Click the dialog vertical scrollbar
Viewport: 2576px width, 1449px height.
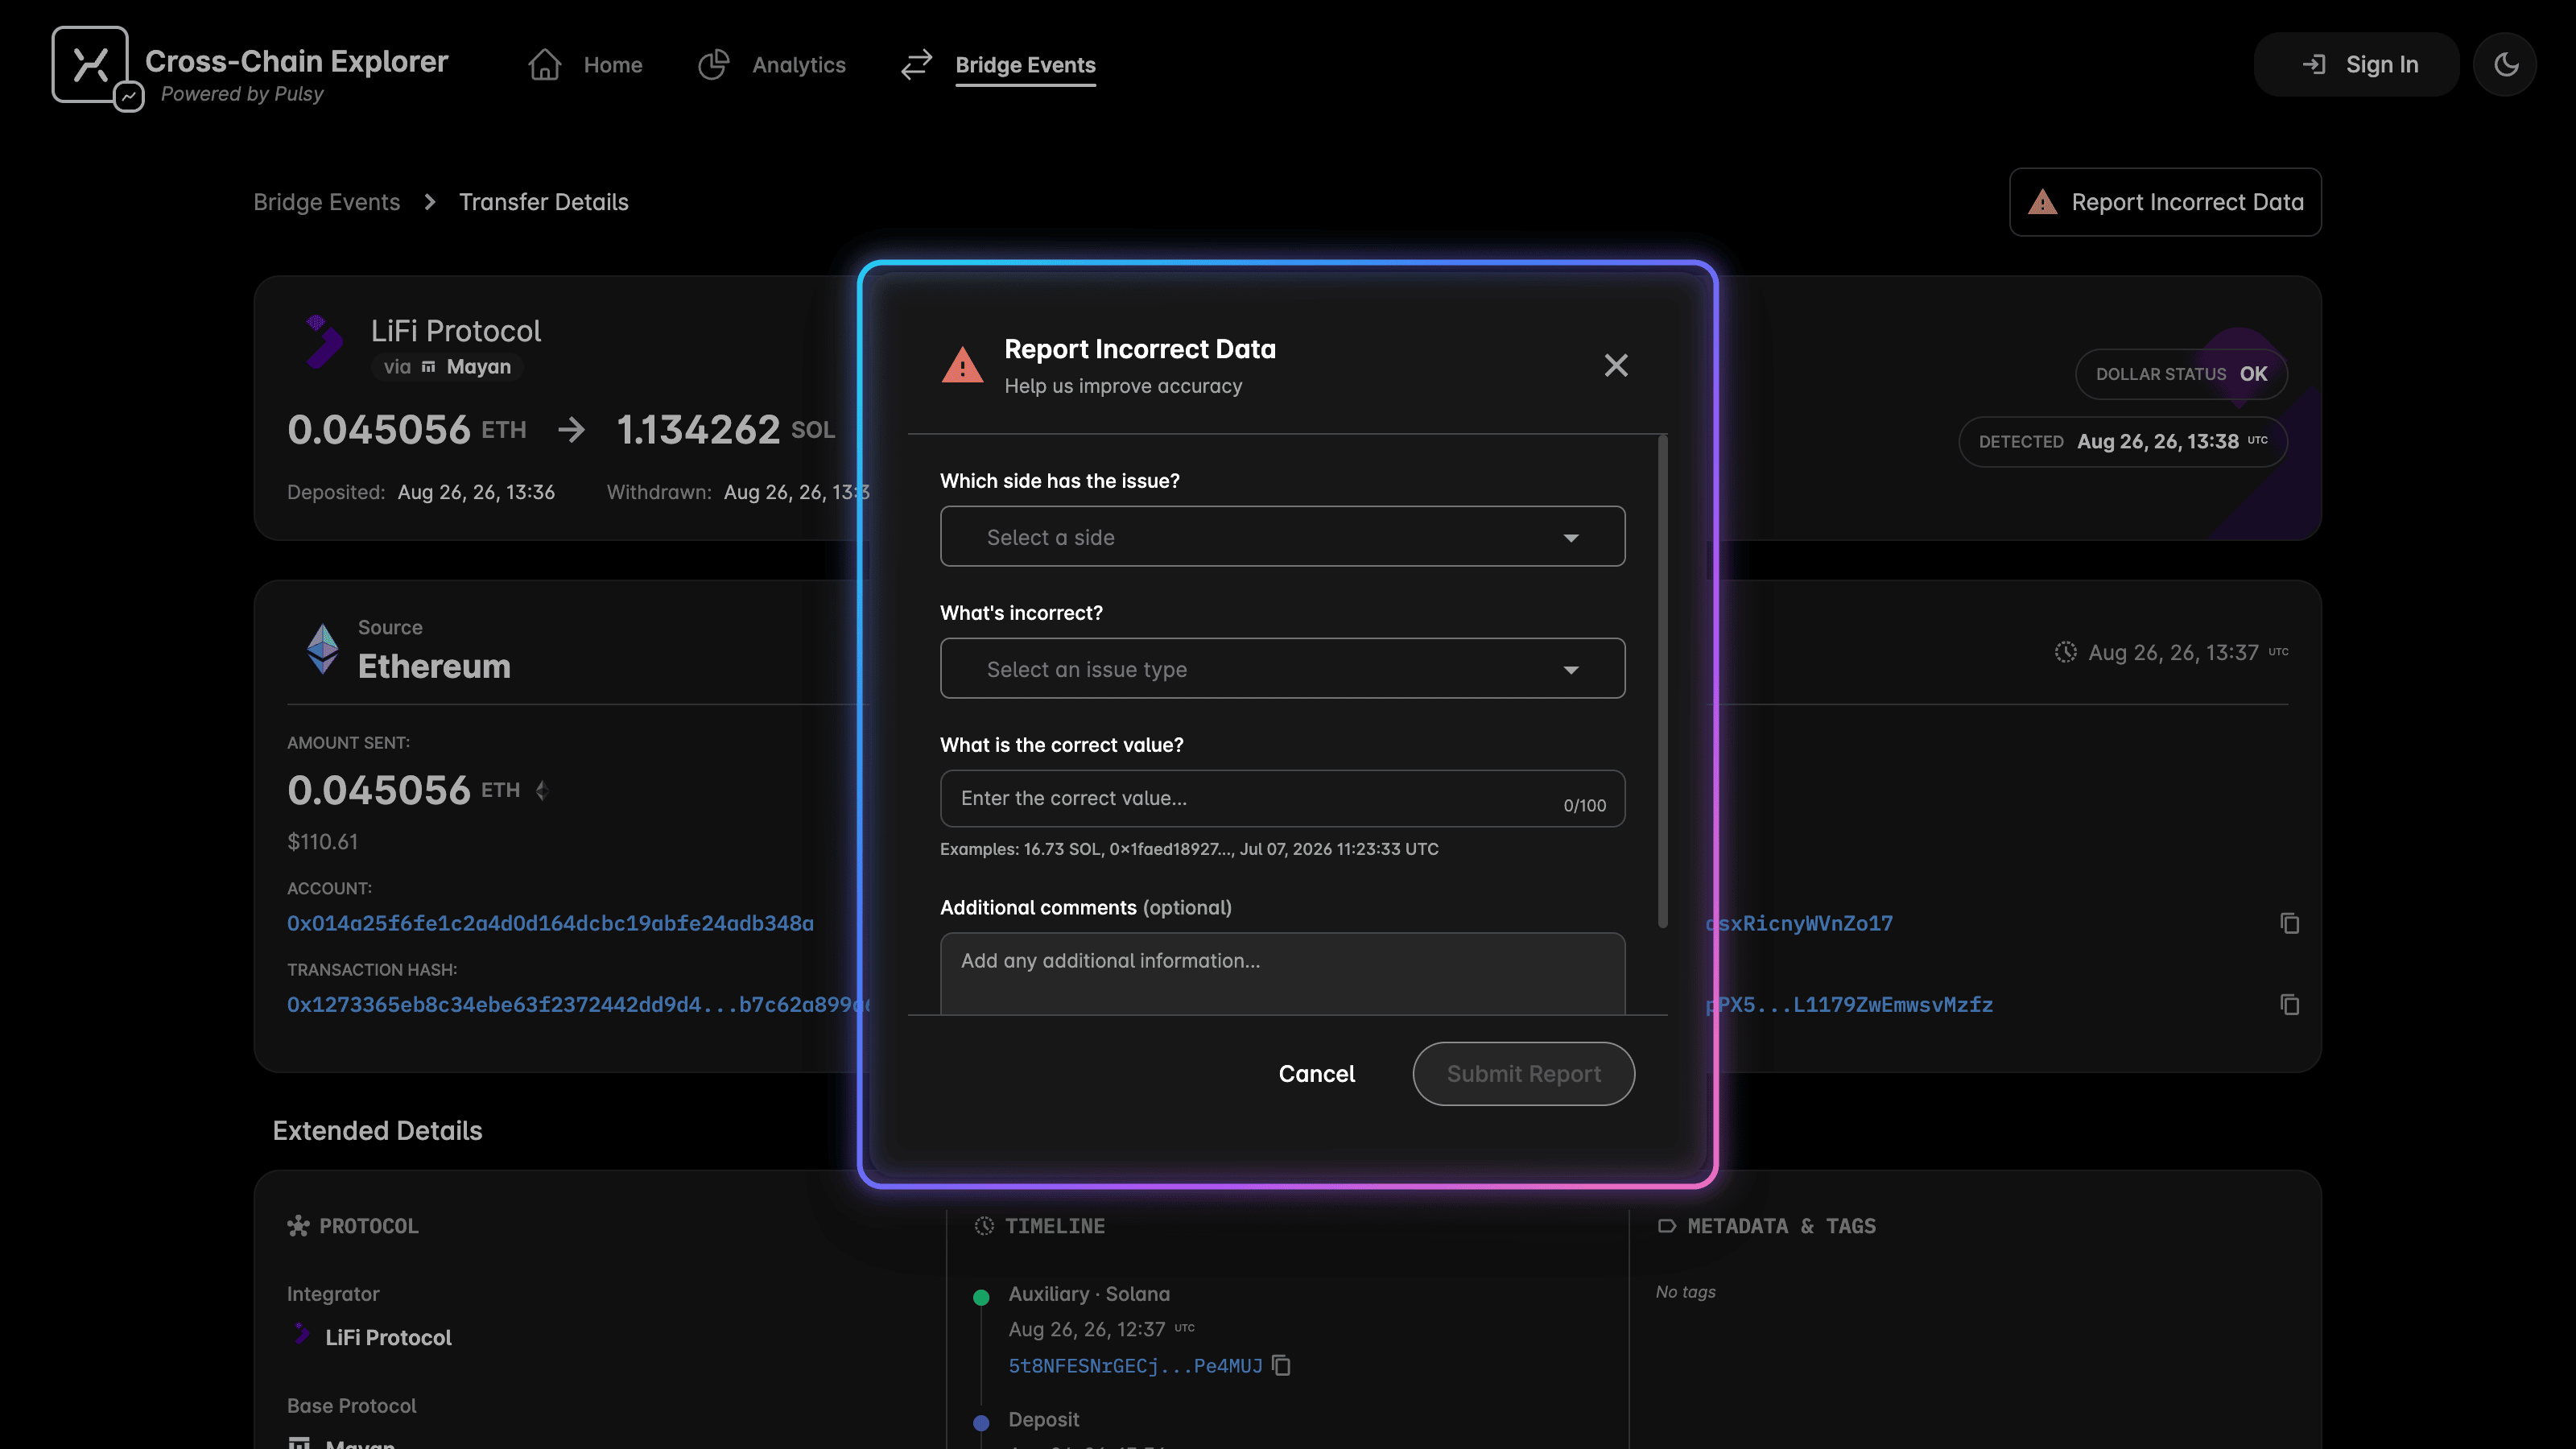point(1663,682)
